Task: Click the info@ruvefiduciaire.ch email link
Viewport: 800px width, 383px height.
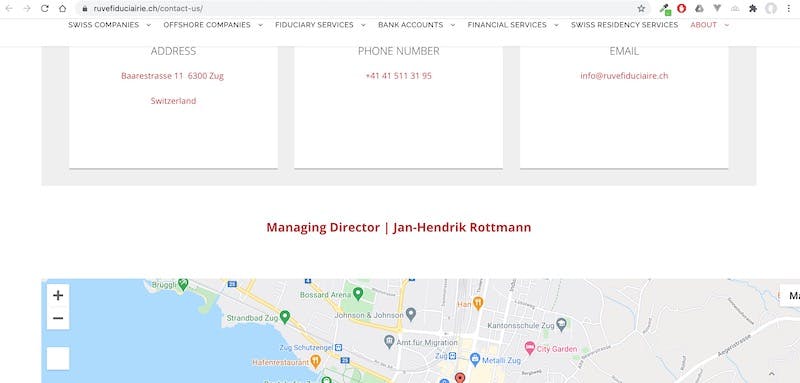Action: pos(624,76)
